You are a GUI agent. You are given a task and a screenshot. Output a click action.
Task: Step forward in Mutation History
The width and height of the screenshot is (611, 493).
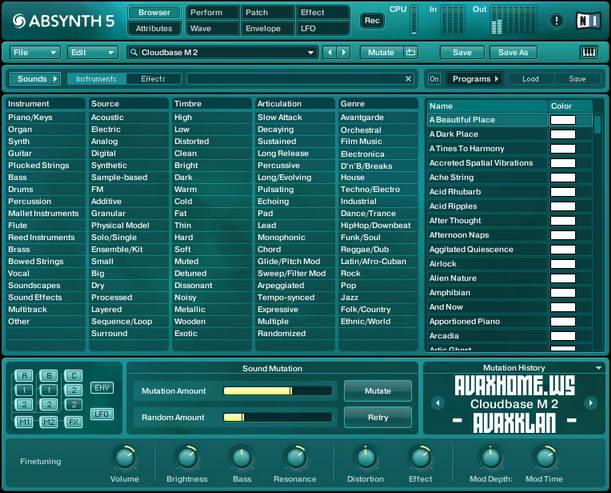pos(591,403)
